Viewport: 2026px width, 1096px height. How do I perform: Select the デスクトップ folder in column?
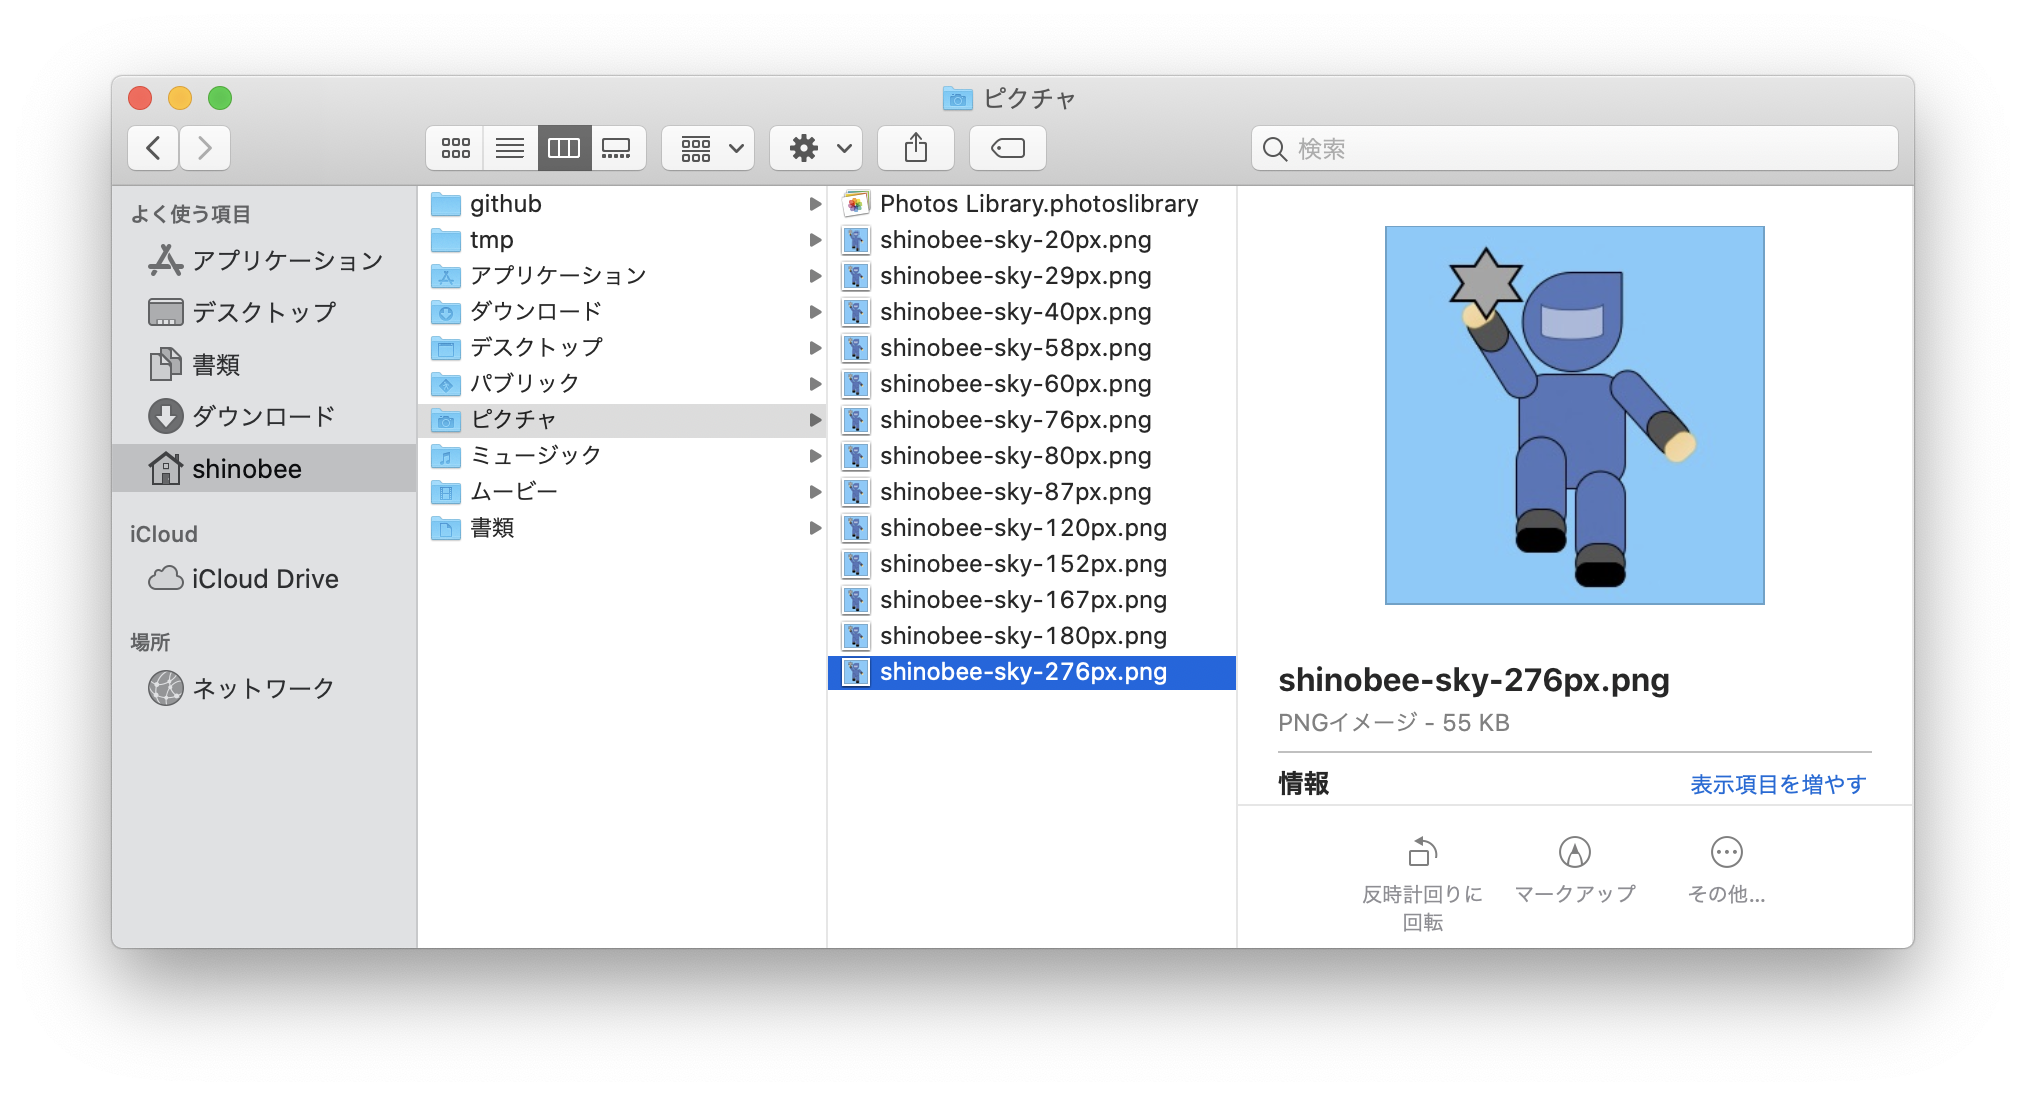(x=622, y=348)
